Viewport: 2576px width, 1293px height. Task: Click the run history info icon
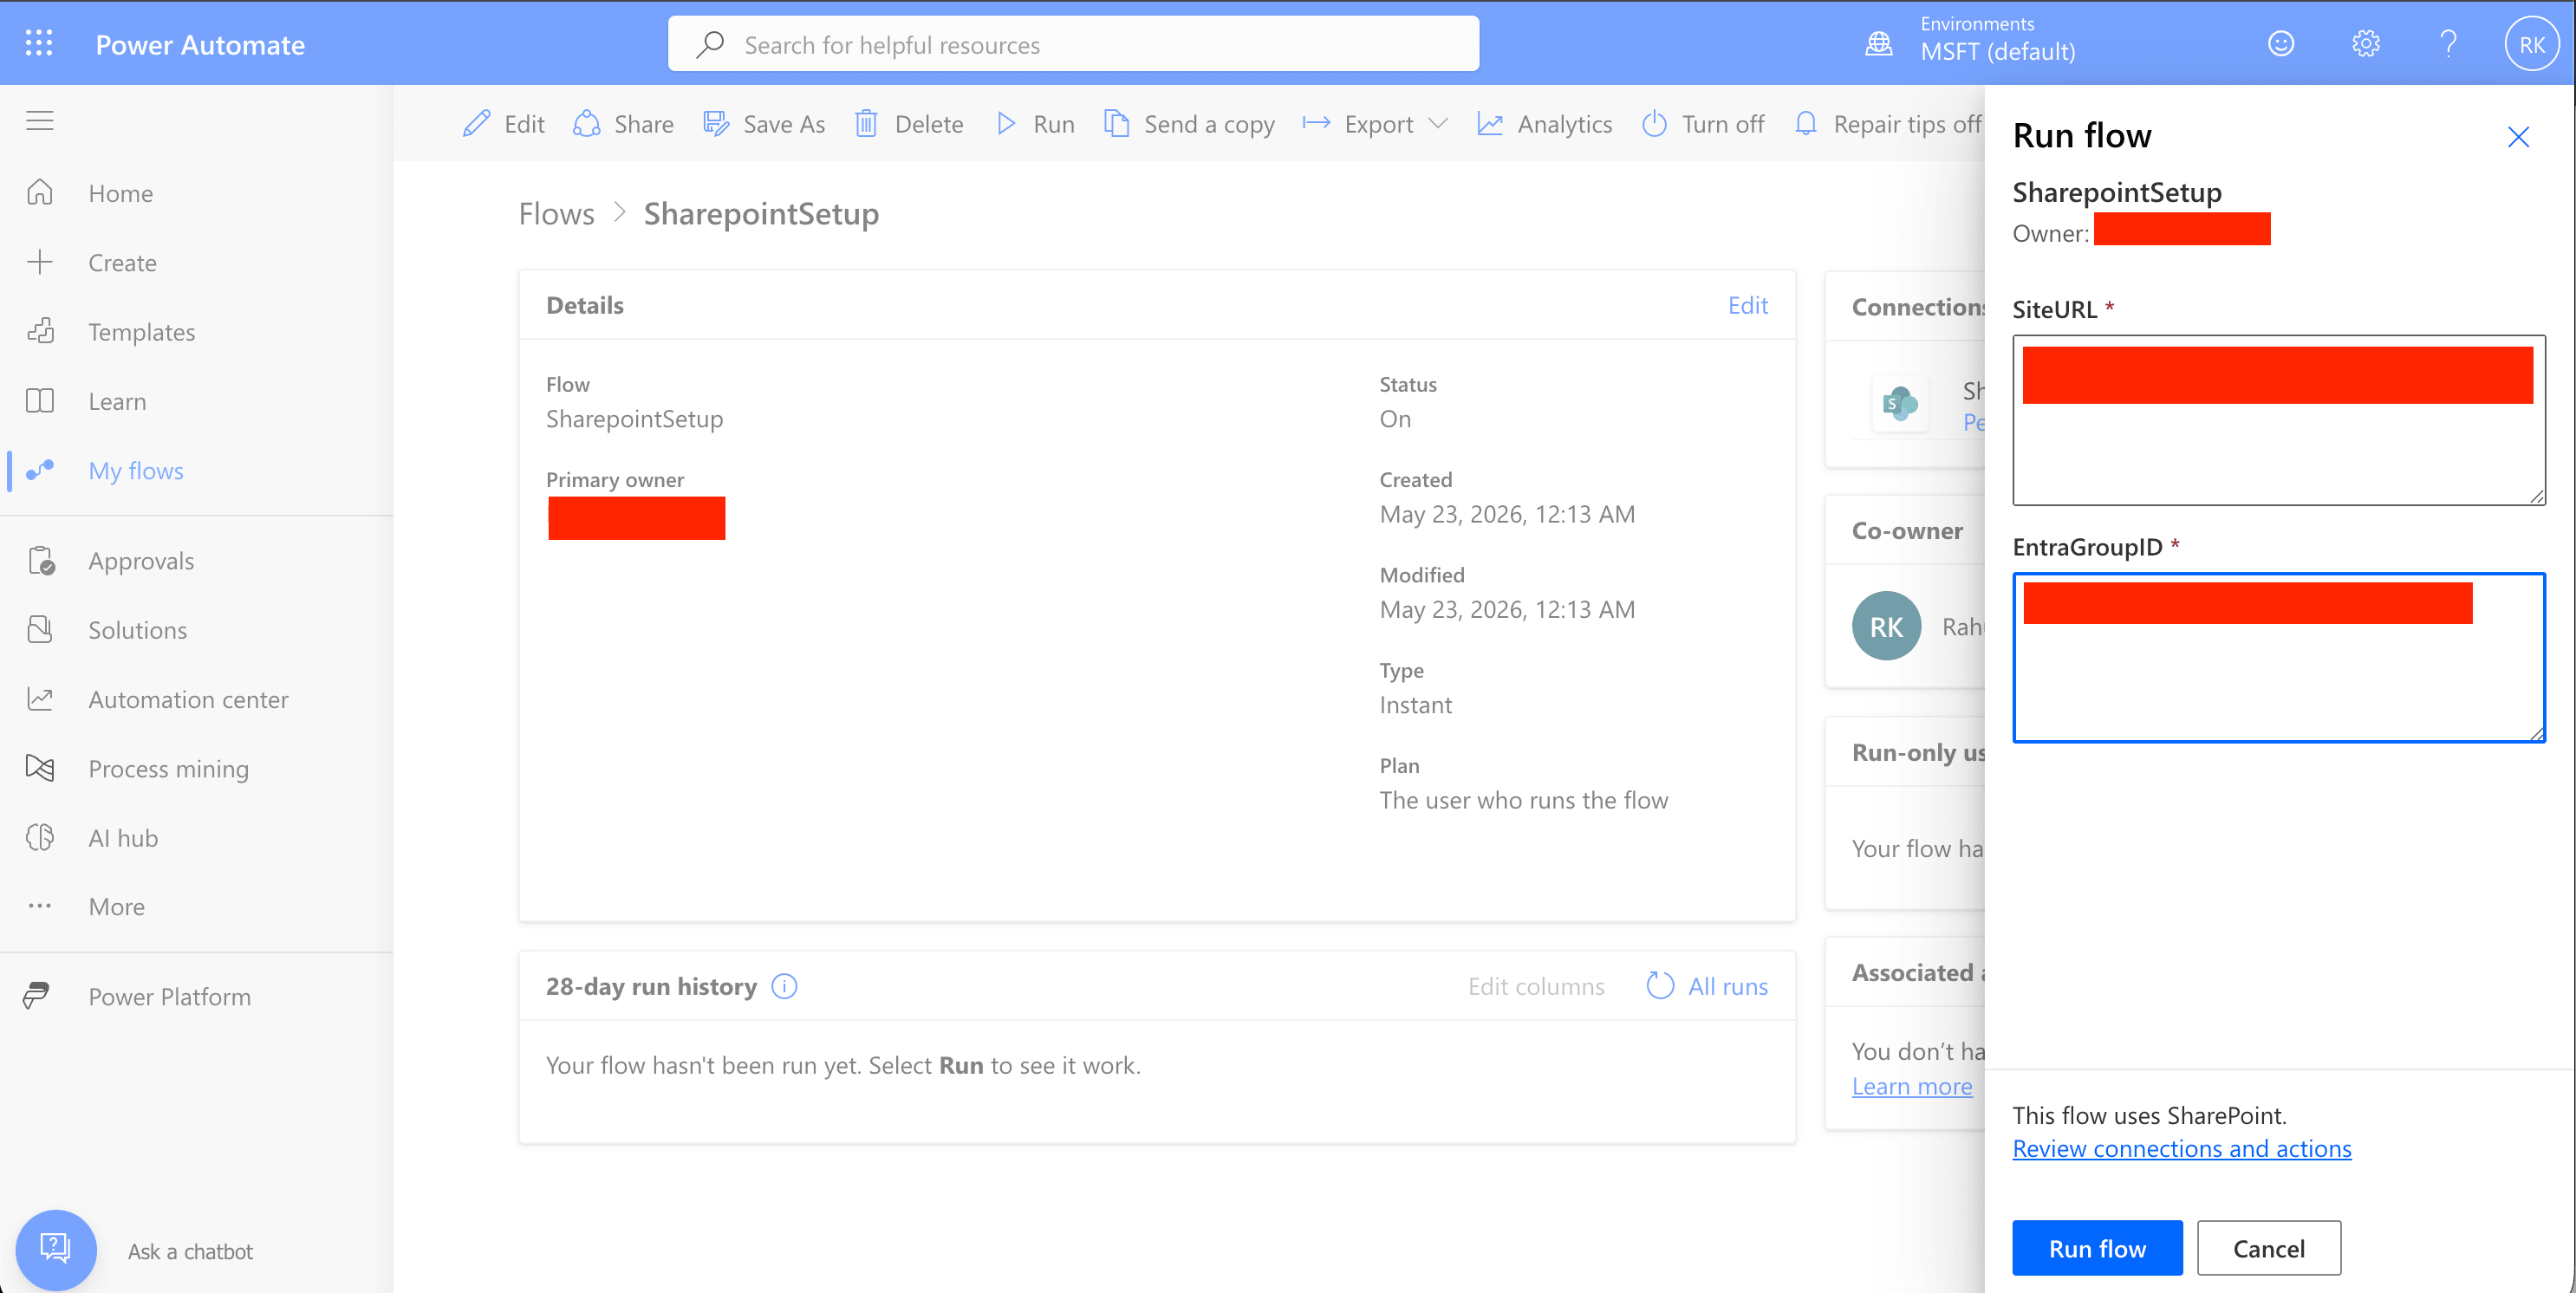(x=785, y=986)
